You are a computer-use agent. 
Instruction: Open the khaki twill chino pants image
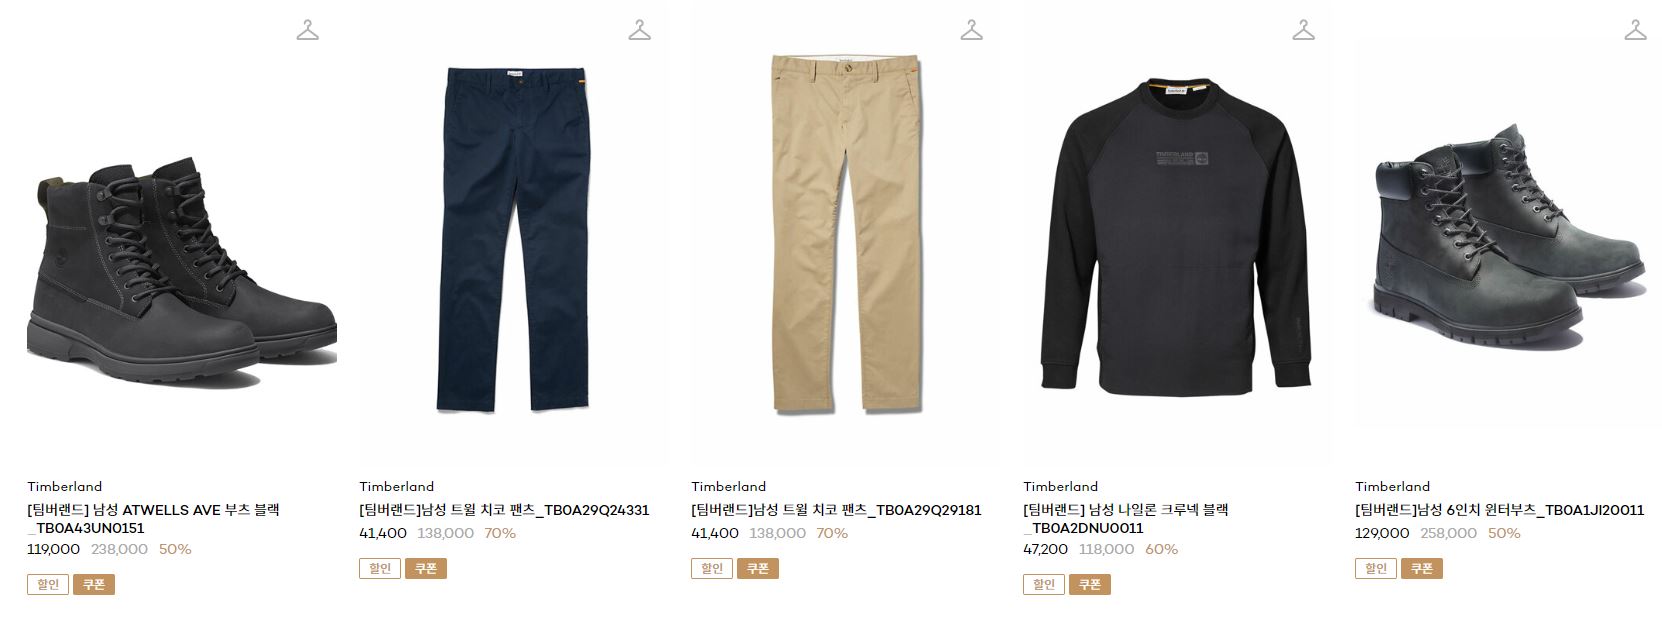pyautogui.click(x=846, y=233)
